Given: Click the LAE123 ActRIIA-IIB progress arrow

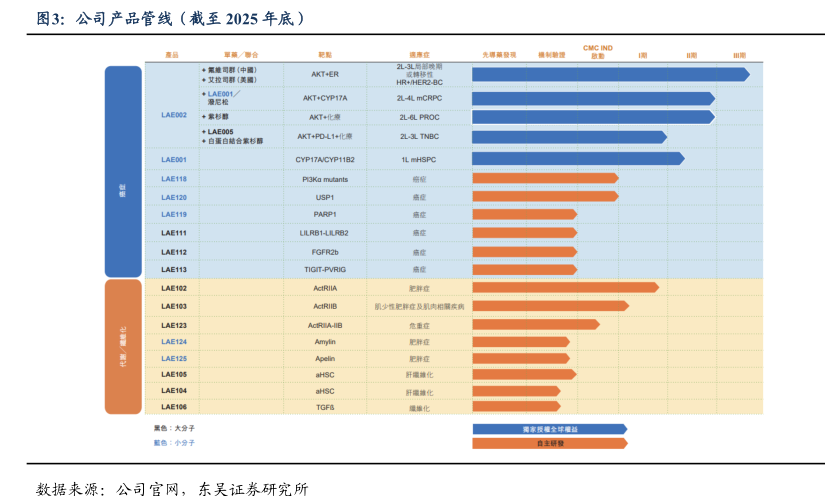Looking at the screenshot, I should pyautogui.click(x=535, y=325).
